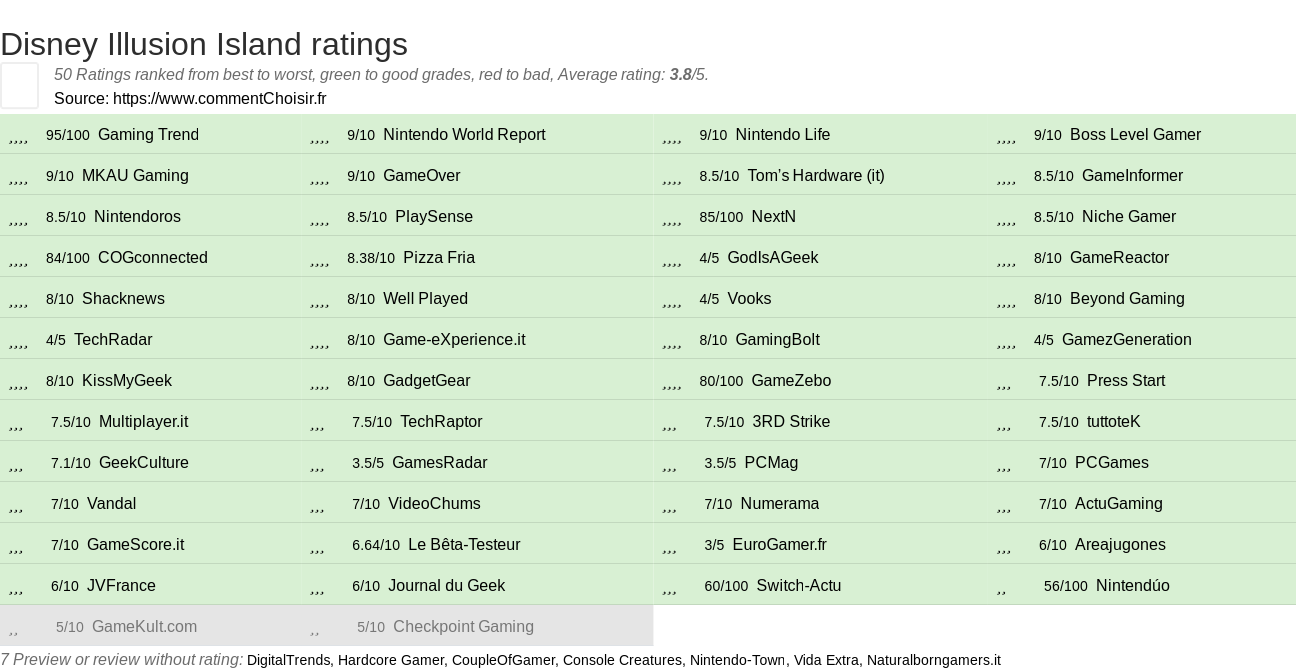Select GameReactor in the ratings list

click(x=1119, y=258)
